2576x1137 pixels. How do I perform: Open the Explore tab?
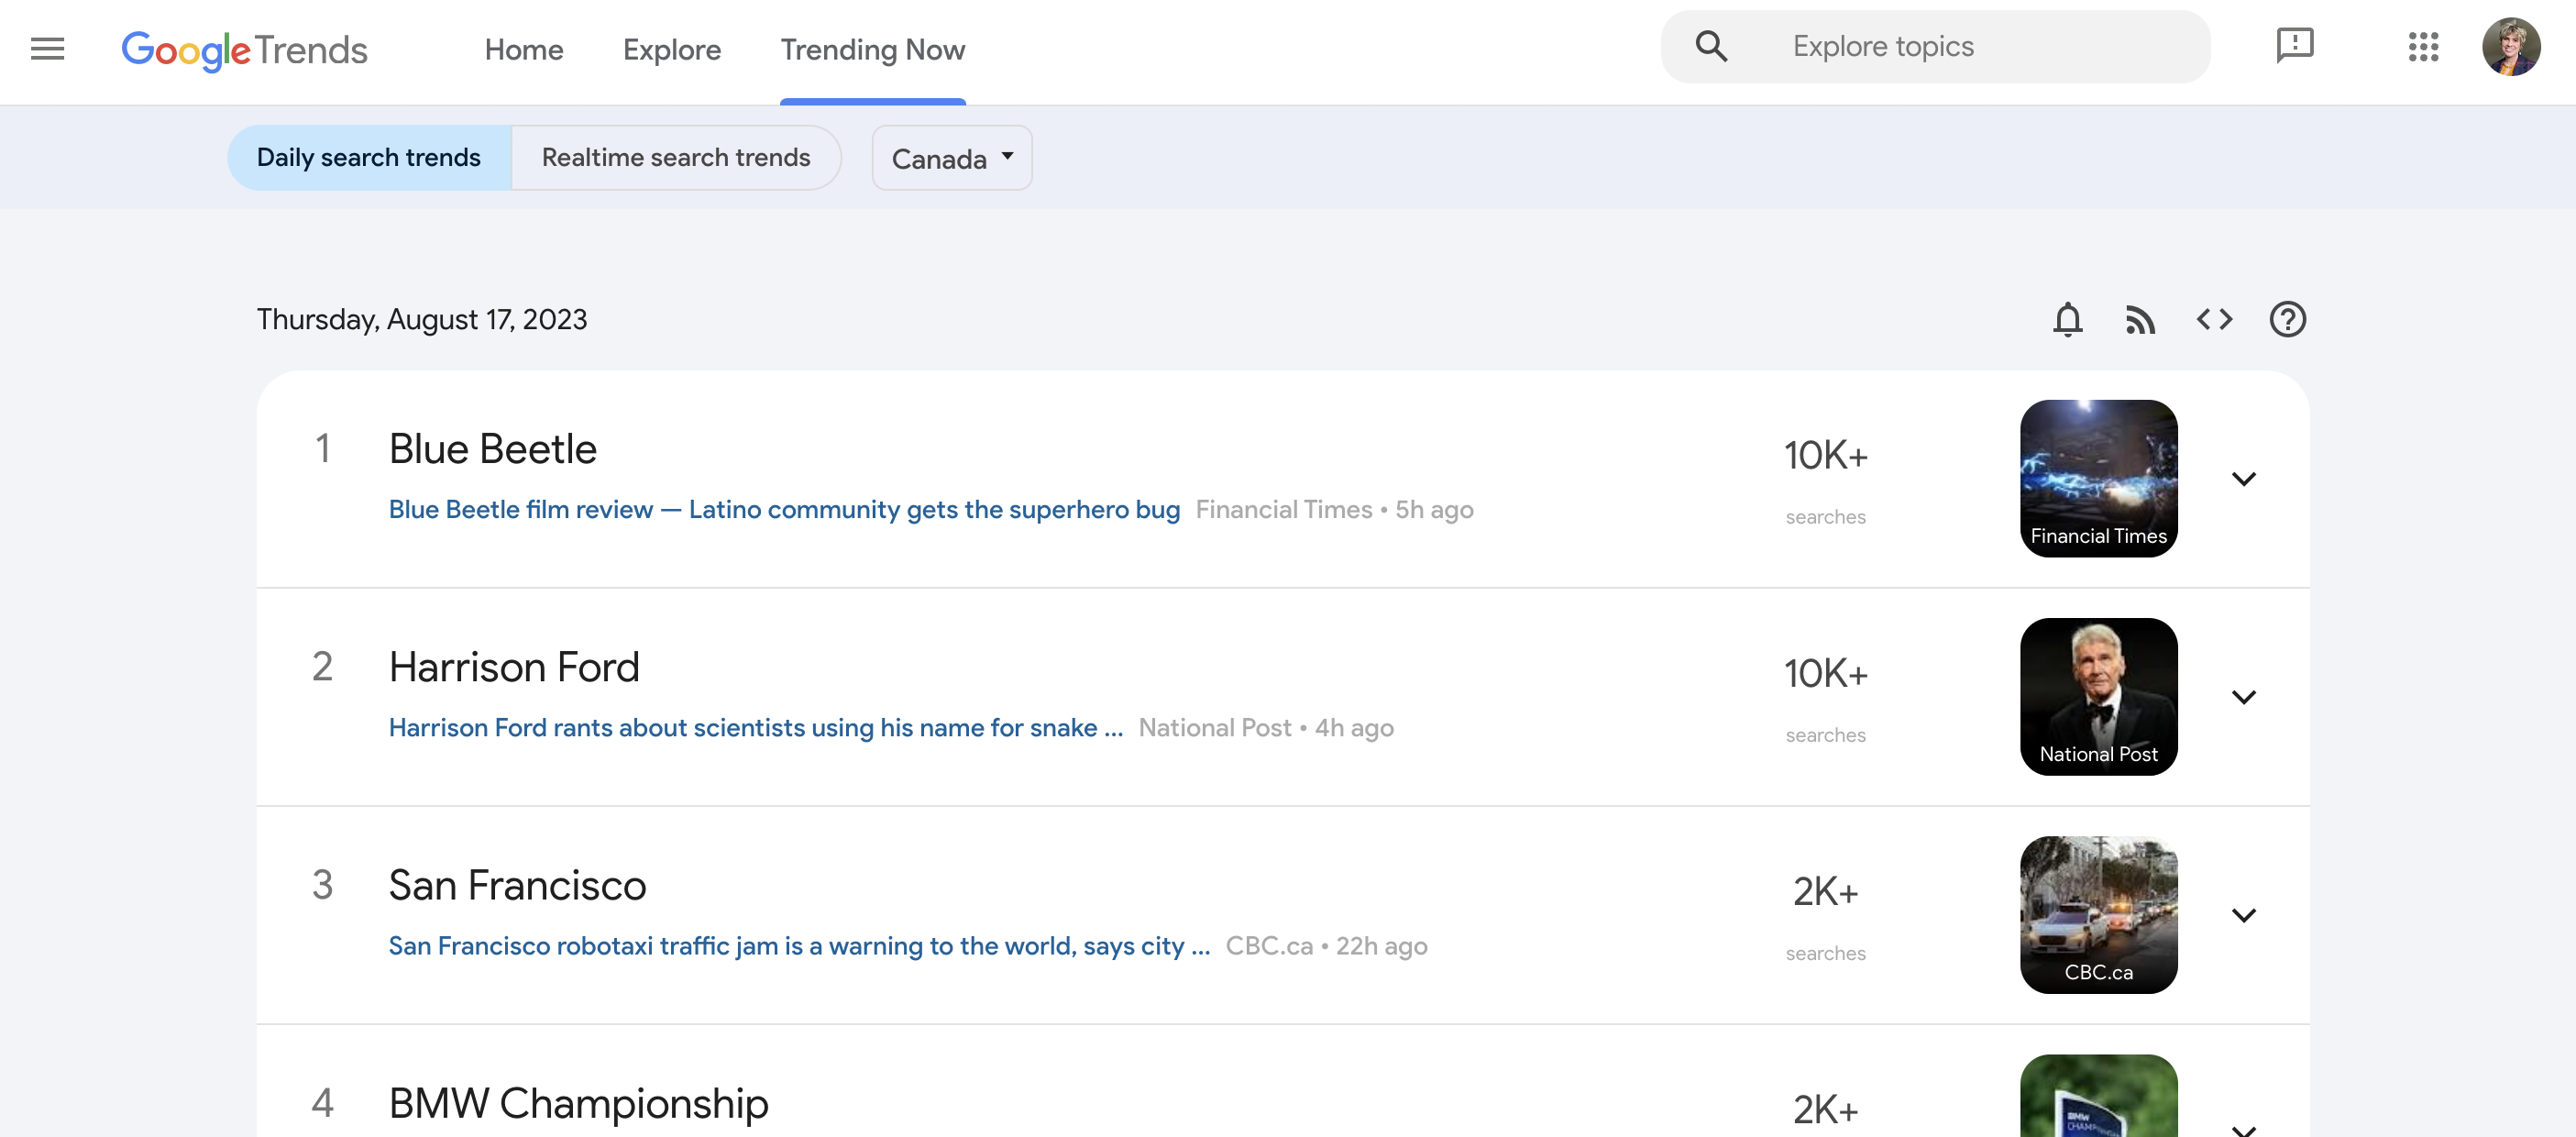pyautogui.click(x=672, y=48)
